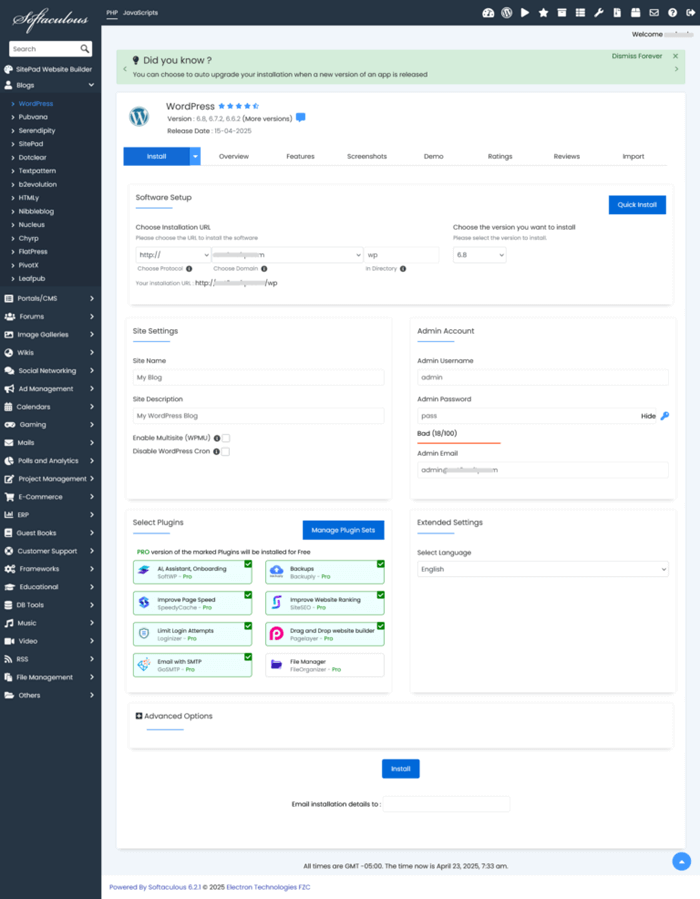Screen dimensions: 700x899
Task: Go to next tip with right chevron
Action: 676,69
